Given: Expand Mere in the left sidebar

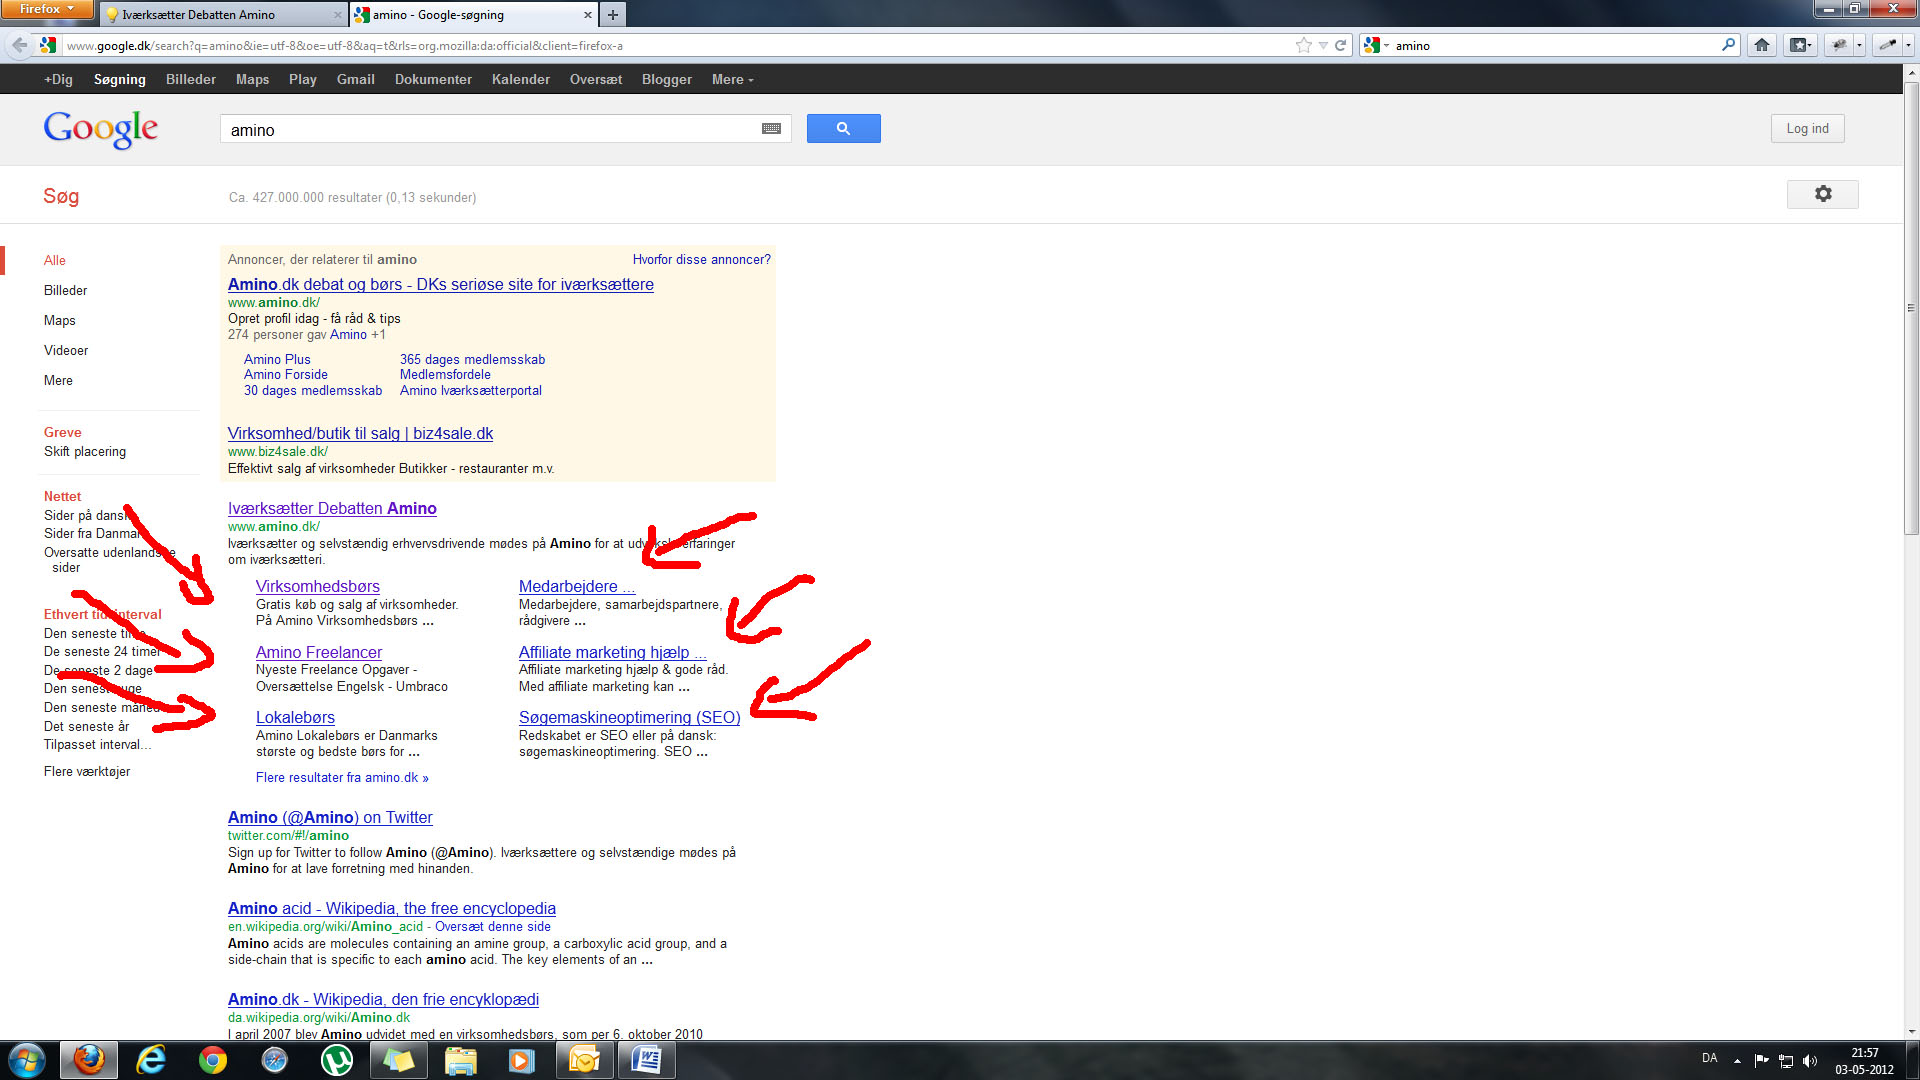Looking at the screenshot, I should pos(58,380).
